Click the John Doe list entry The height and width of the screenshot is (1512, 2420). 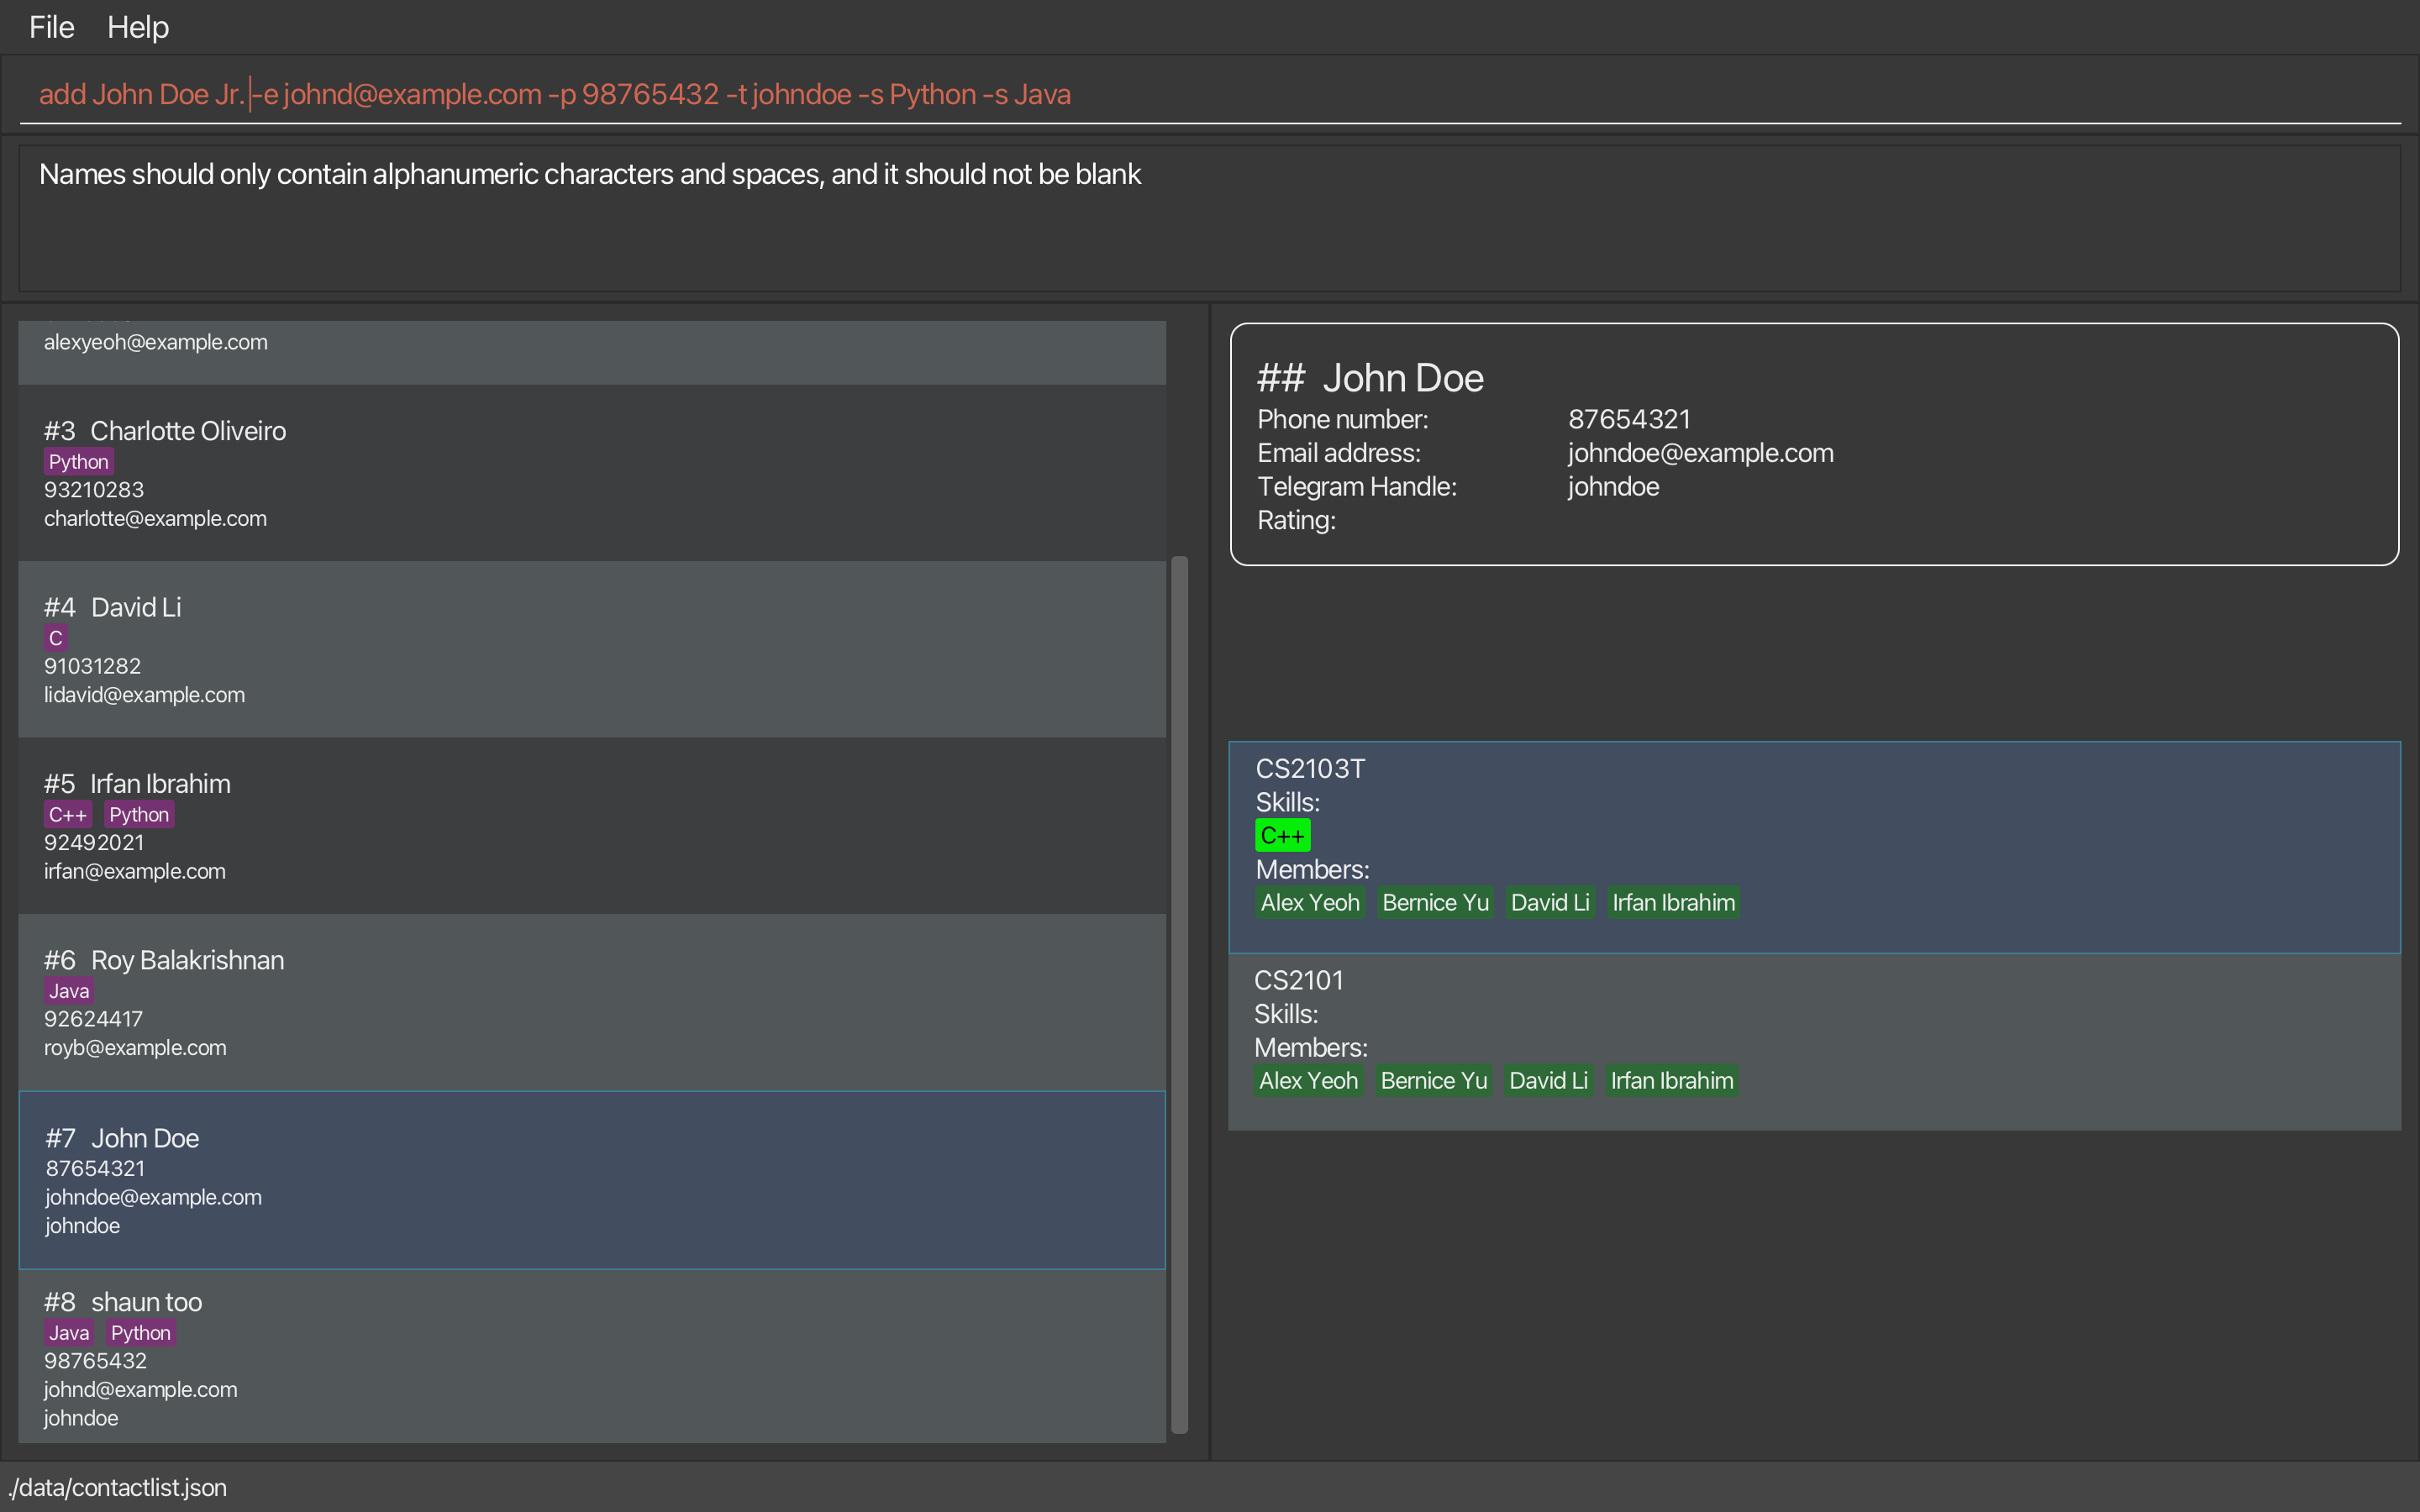(x=592, y=1180)
